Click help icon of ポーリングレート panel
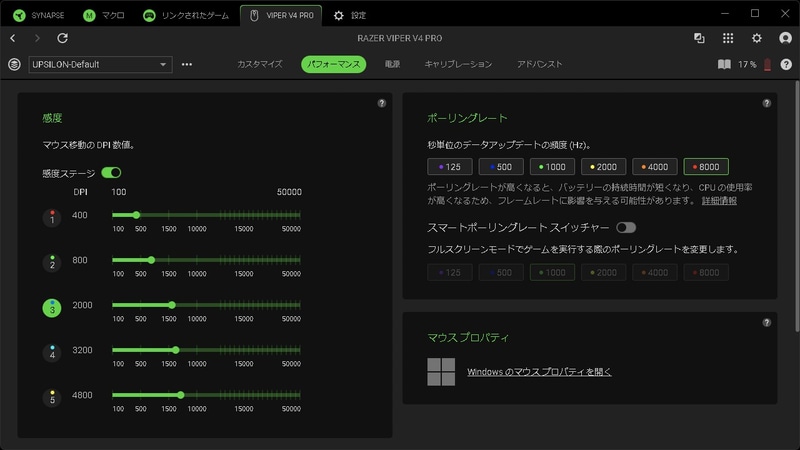 [766, 103]
